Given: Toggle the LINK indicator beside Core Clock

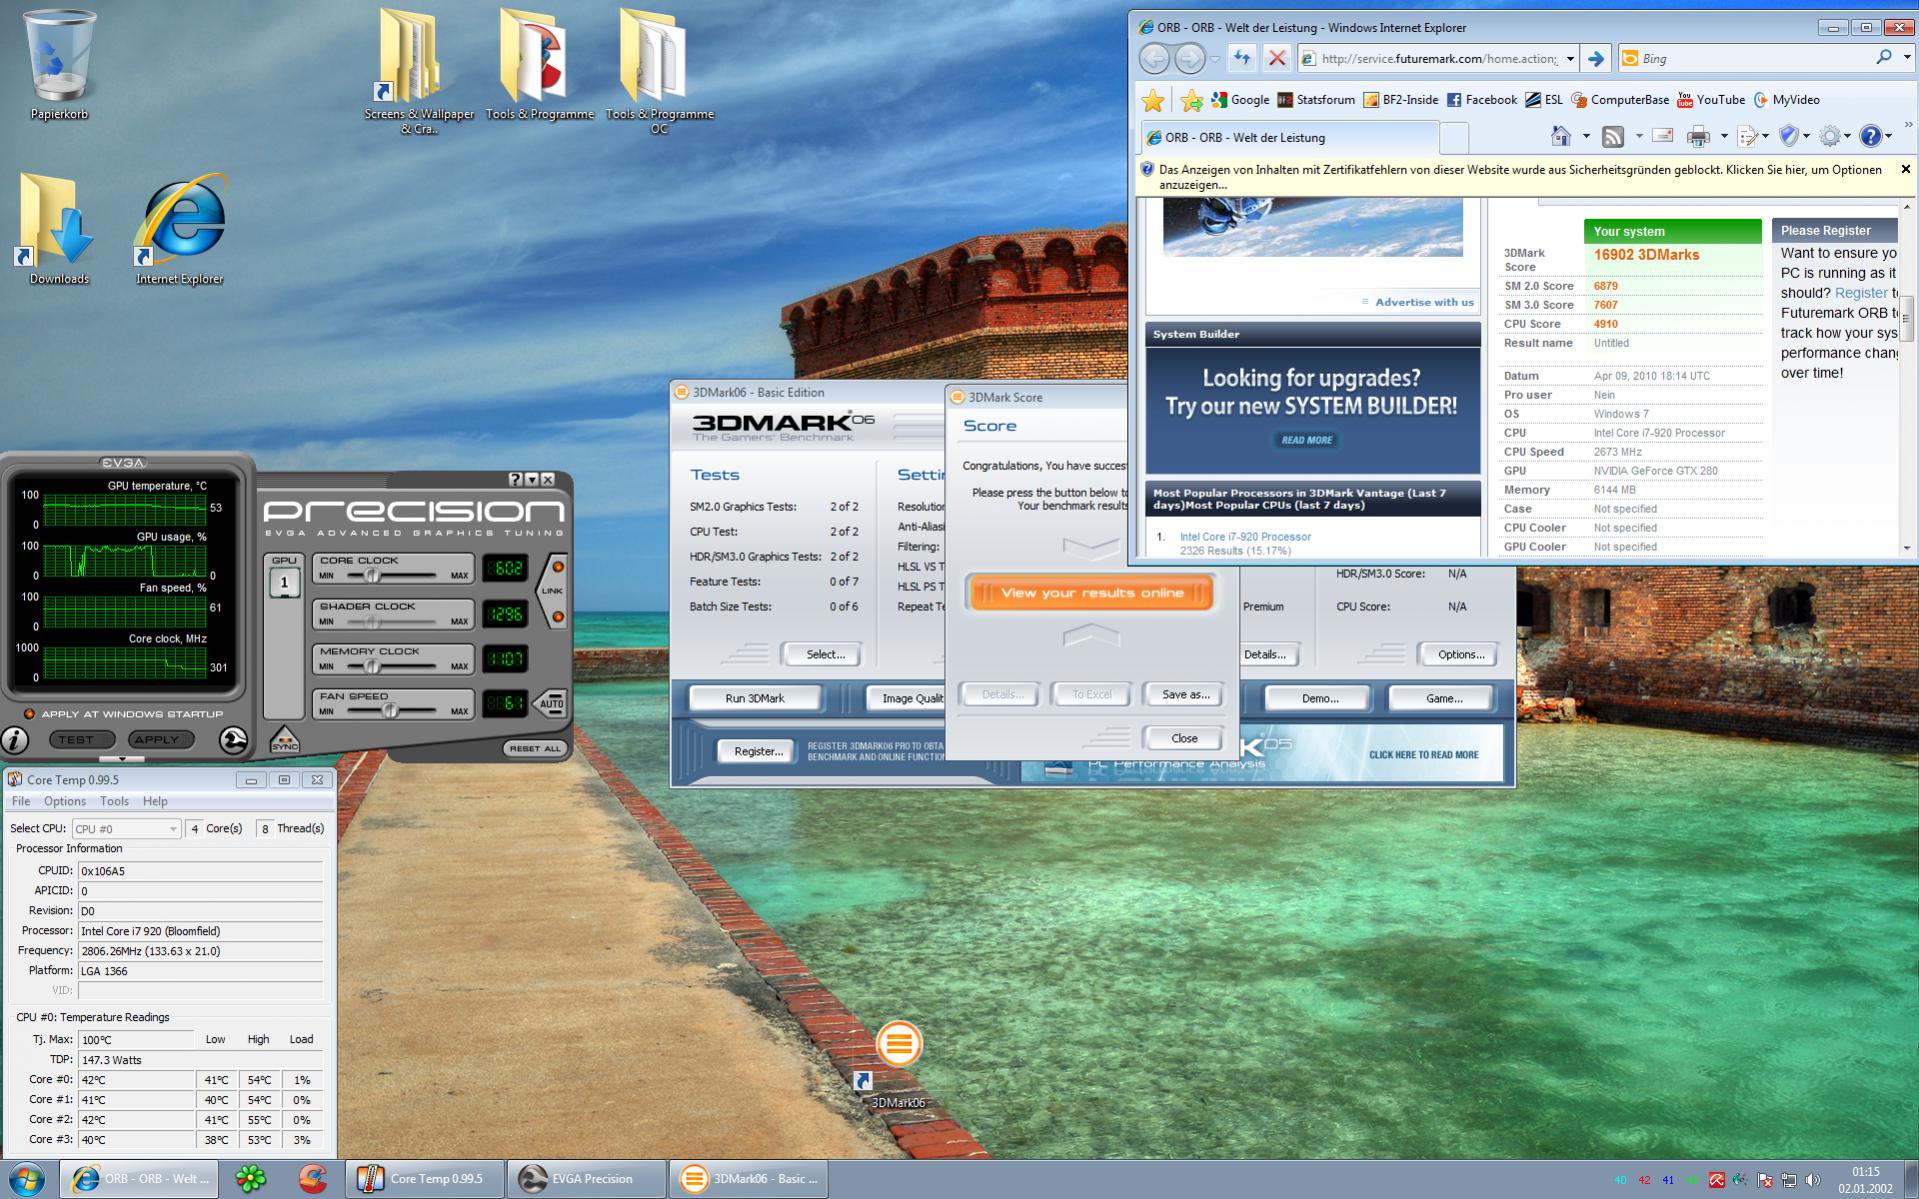Looking at the screenshot, I should pyautogui.click(x=558, y=567).
